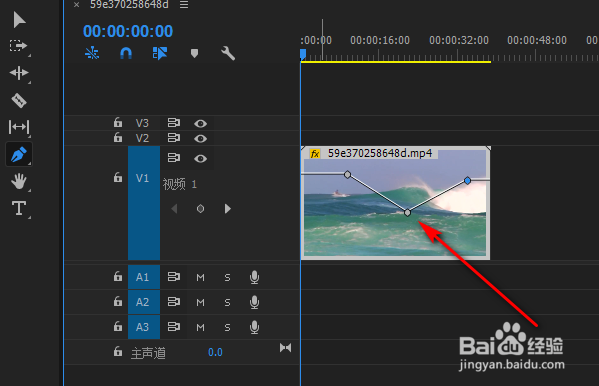
Task: Select the blue highlighted keyframe on clip
Action: pyautogui.click(x=468, y=180)
